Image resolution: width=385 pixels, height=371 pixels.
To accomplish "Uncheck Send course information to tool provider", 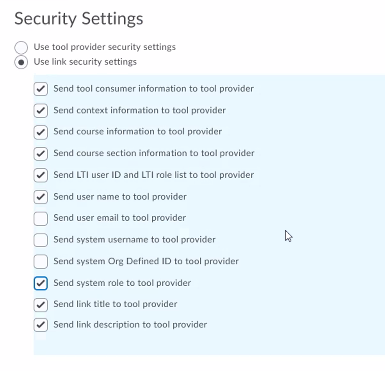I will (41, 132).
